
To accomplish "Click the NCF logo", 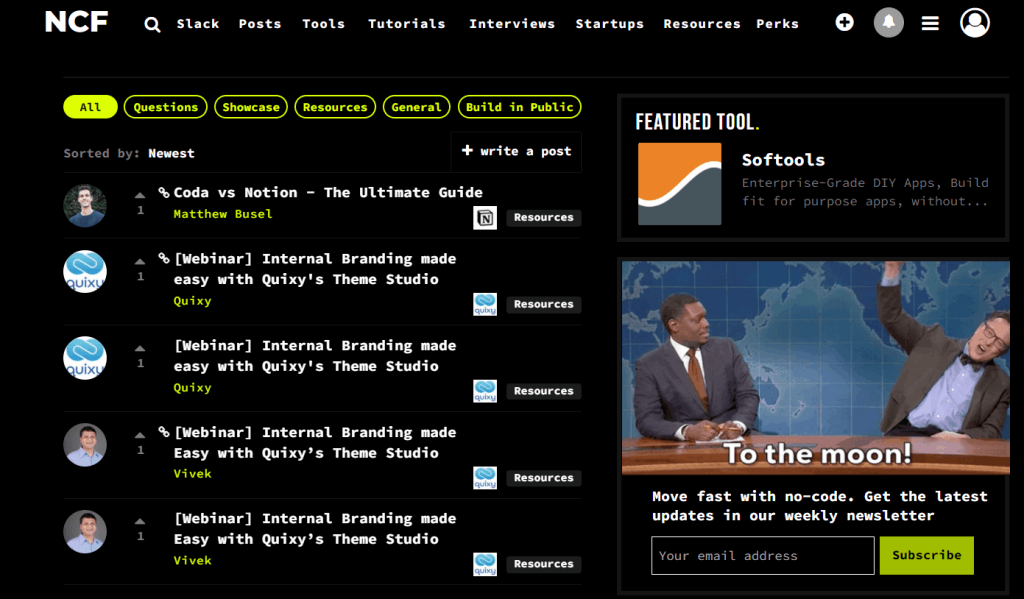I will pos(76,22).
